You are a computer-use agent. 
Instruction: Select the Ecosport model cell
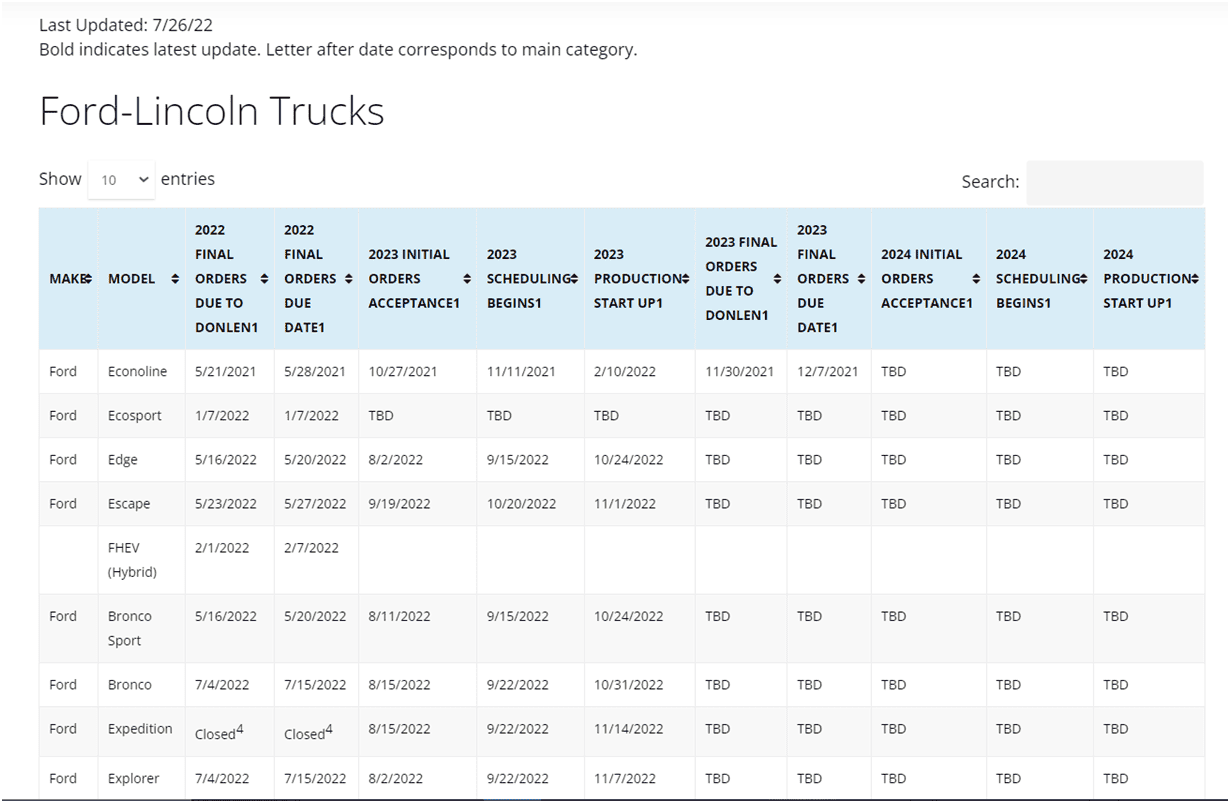pyautogui.click(x=141, y=416)
